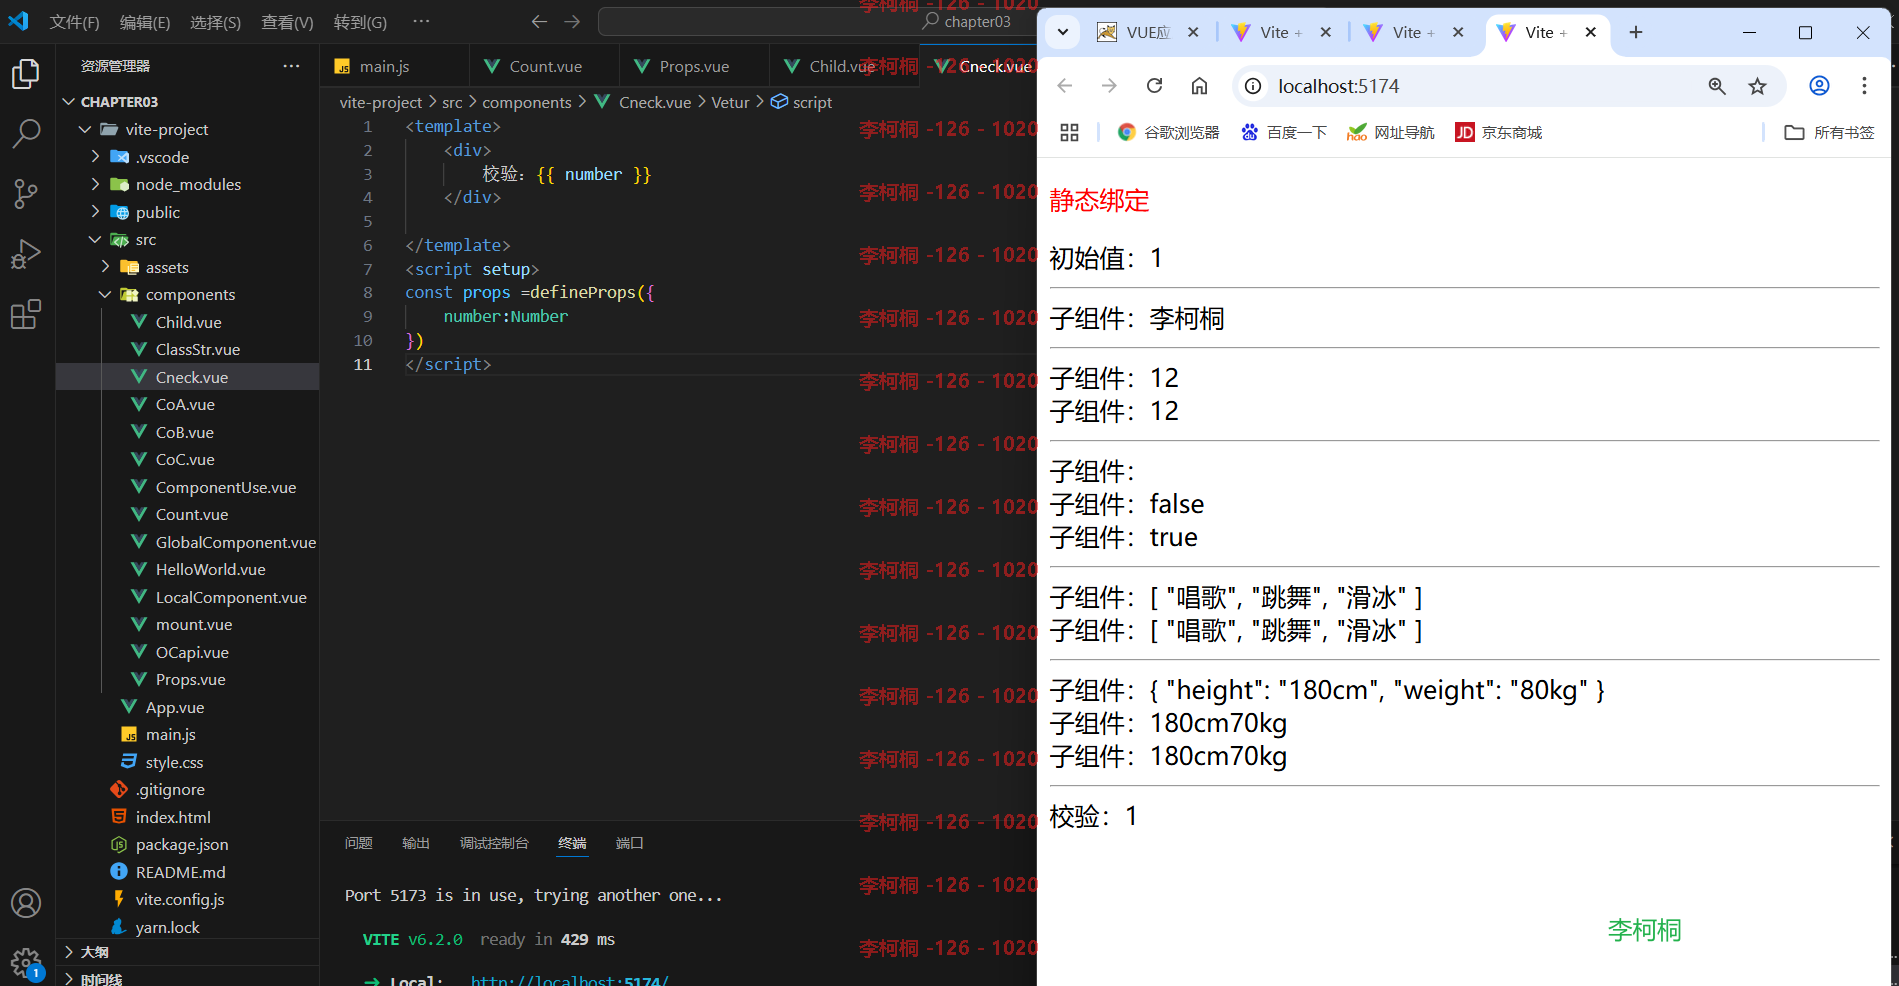Image resolution: width=1899 pixels, height=986 pixels.
Task: Switch to the 端口 panel tab
Action: pos(629,843)
